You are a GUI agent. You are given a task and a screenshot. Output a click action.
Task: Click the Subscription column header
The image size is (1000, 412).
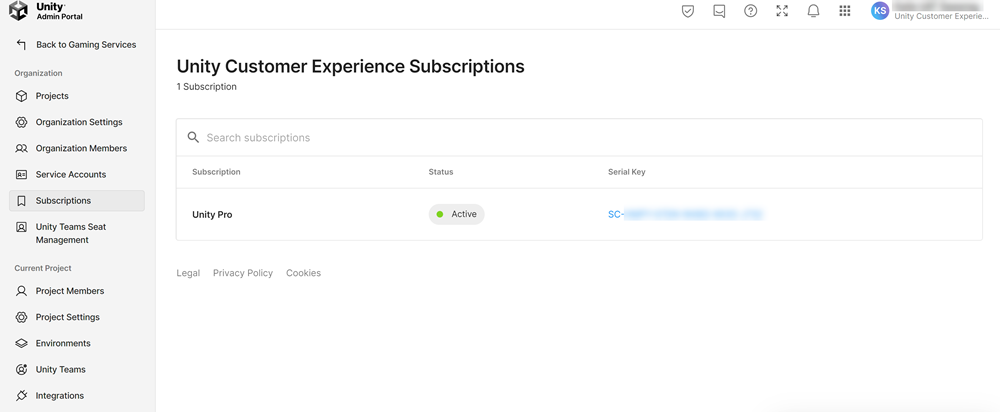point(216,172)
